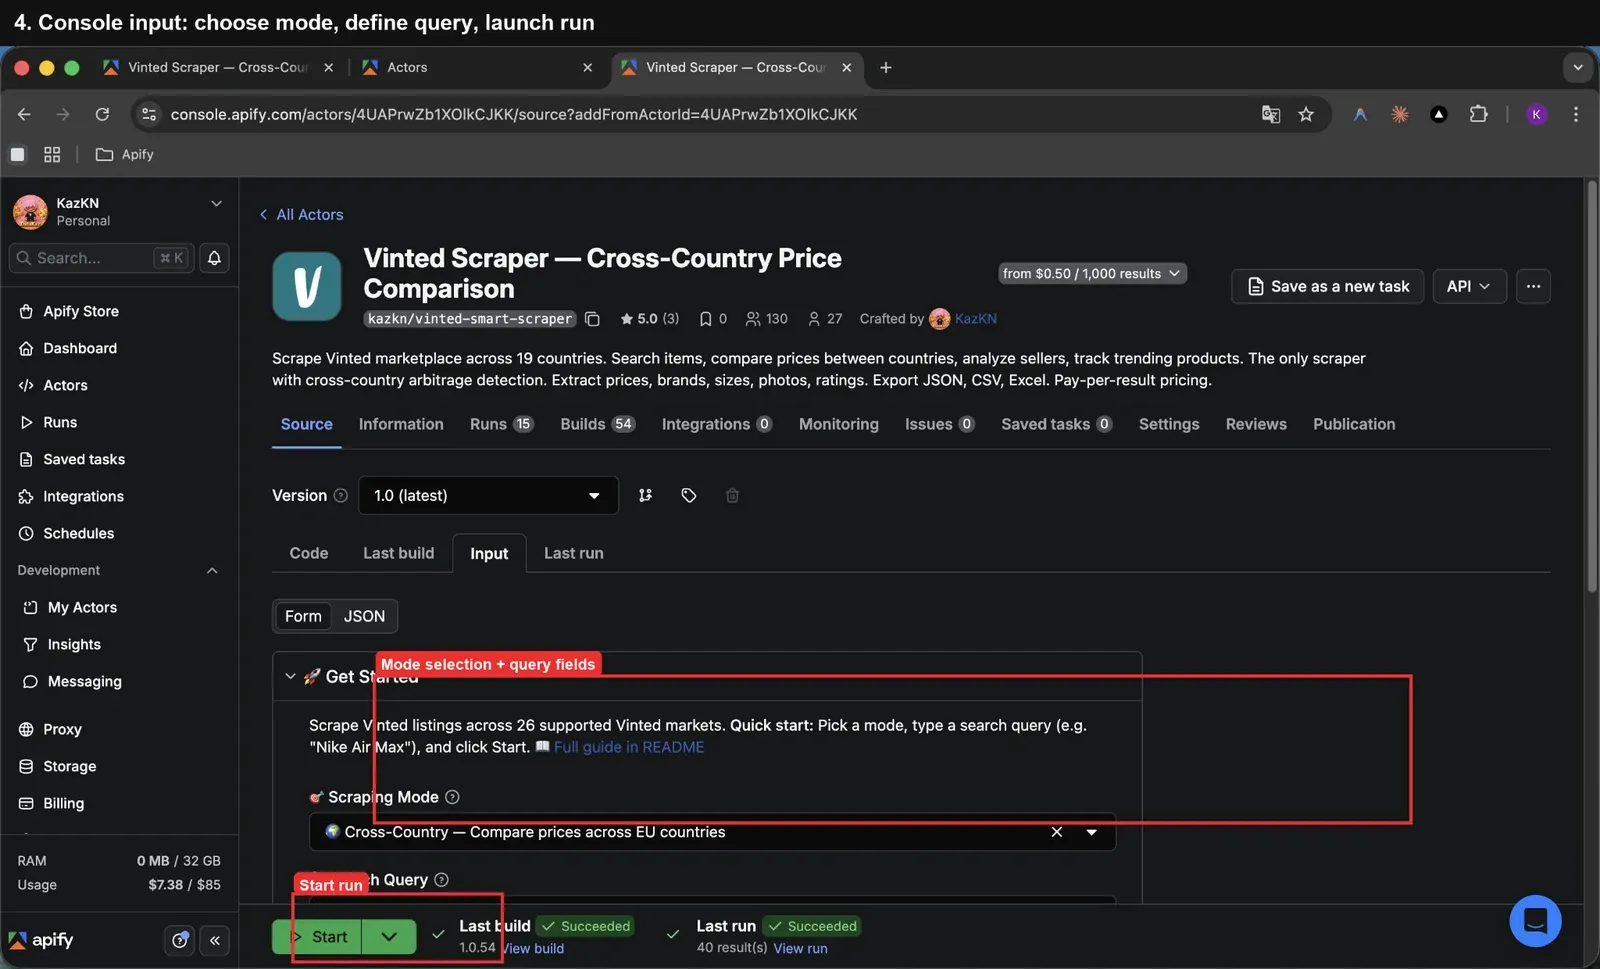Viewport: 1600px width, 969px height.
Task: Open Scraping Mode dropdown arrow
Action: (x=1092, y=832)
